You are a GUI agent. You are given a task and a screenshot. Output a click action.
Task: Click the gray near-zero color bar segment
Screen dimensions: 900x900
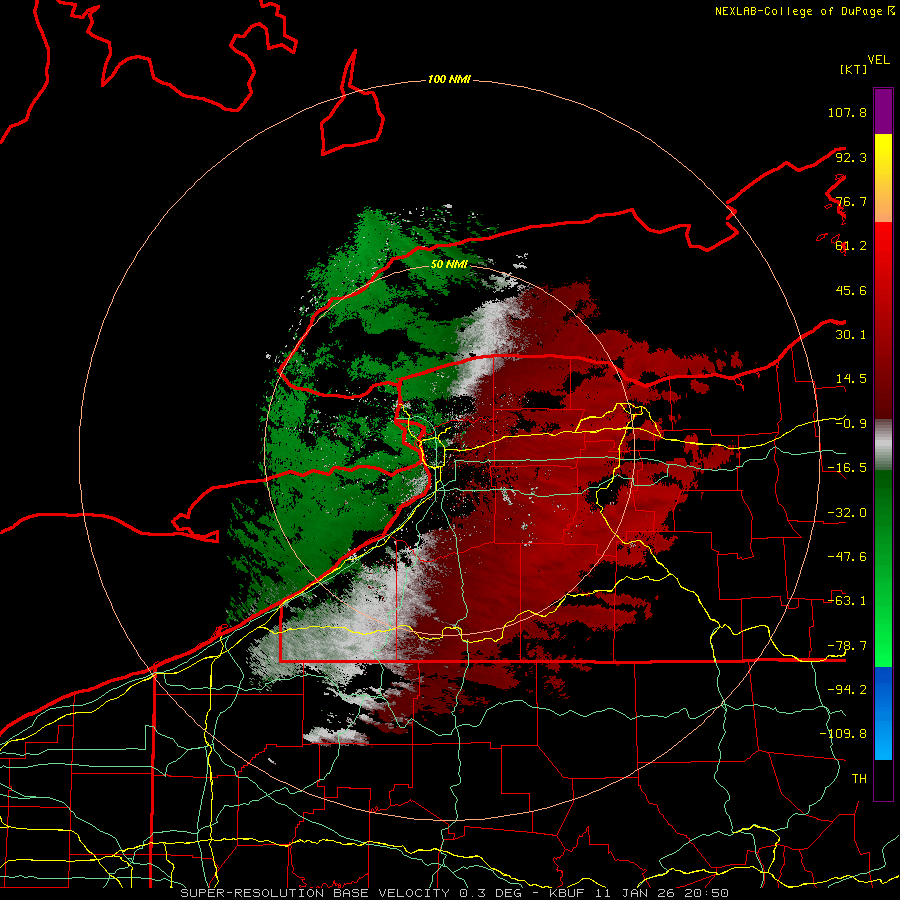point(883,445)
